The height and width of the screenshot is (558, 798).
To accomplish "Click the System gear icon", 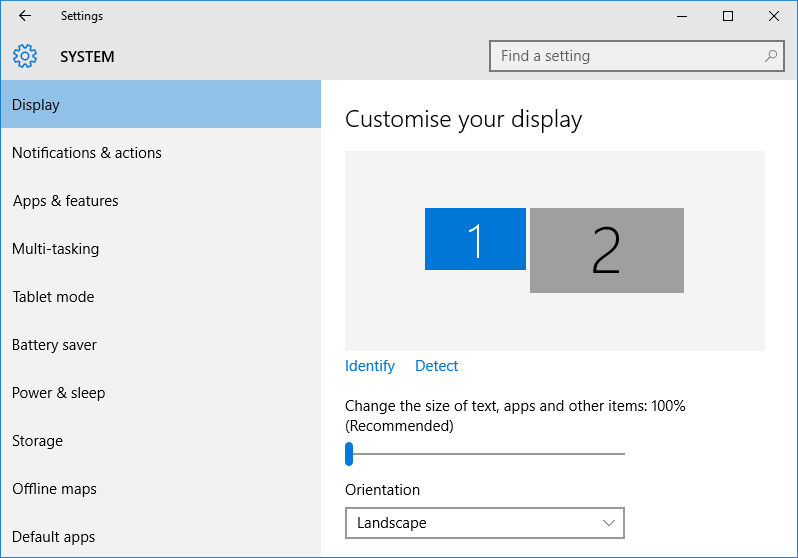I will click(x=25, y=56).
